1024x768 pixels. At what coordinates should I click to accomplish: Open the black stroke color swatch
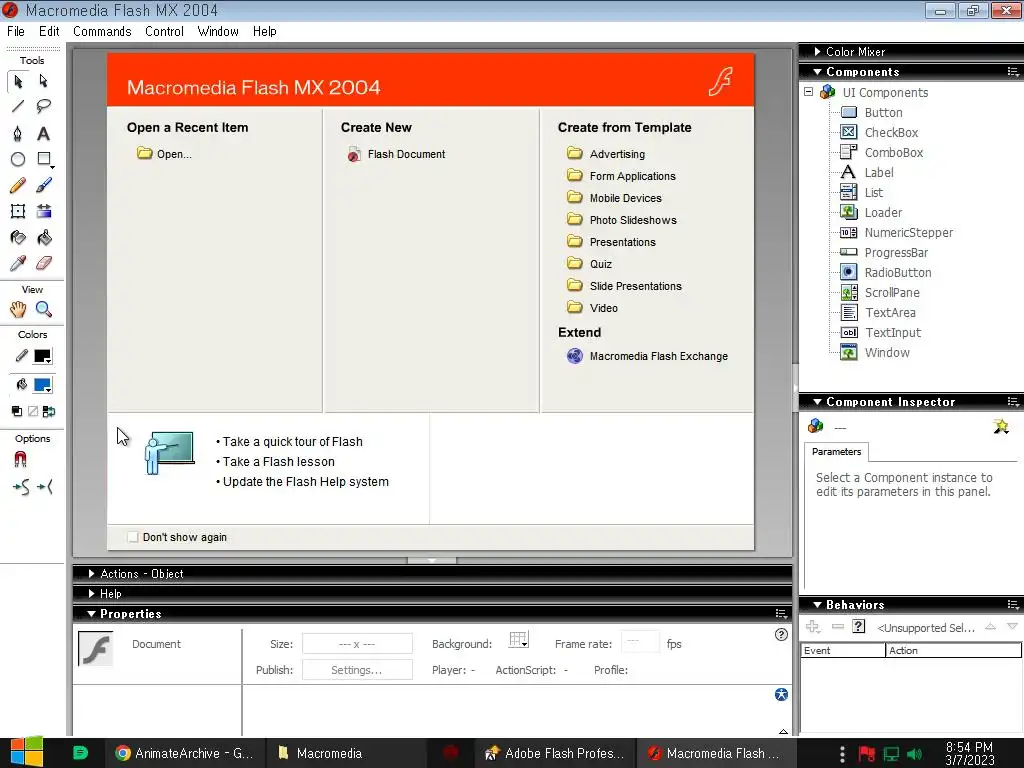pos(42,357)
